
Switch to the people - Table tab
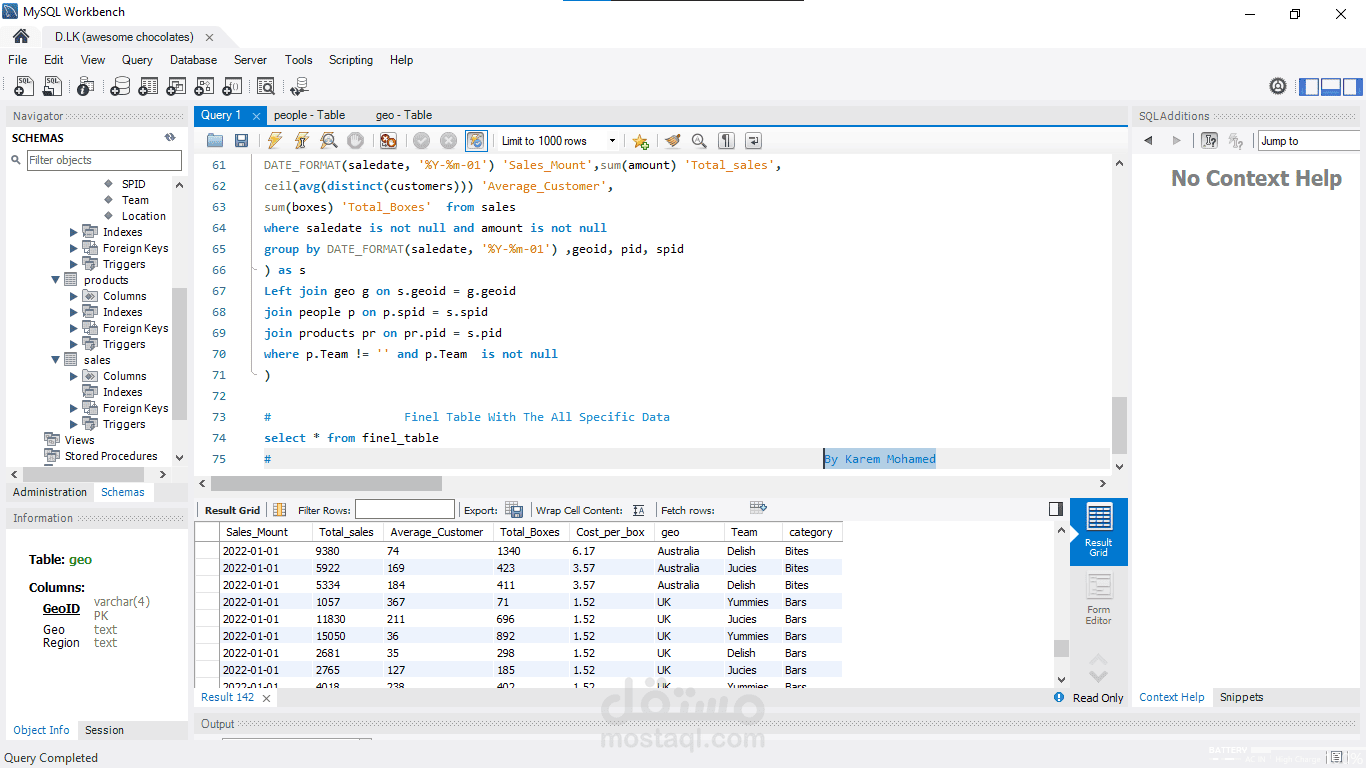(x=309, y=115)
